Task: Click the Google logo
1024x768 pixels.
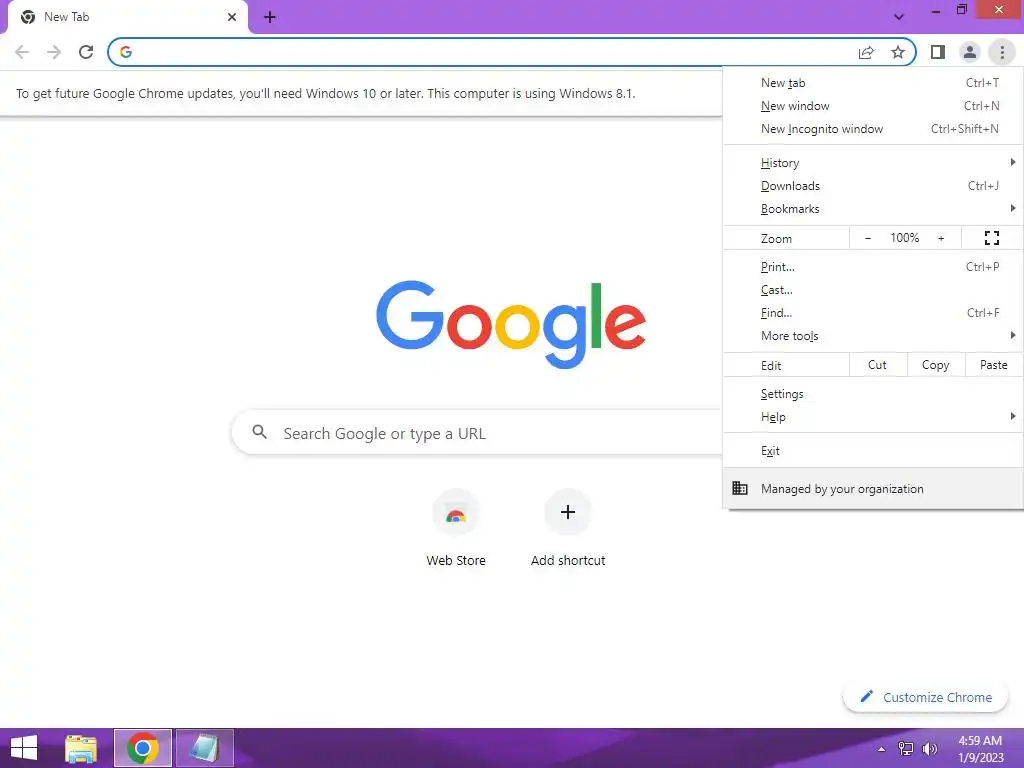Action: (511, 324)
